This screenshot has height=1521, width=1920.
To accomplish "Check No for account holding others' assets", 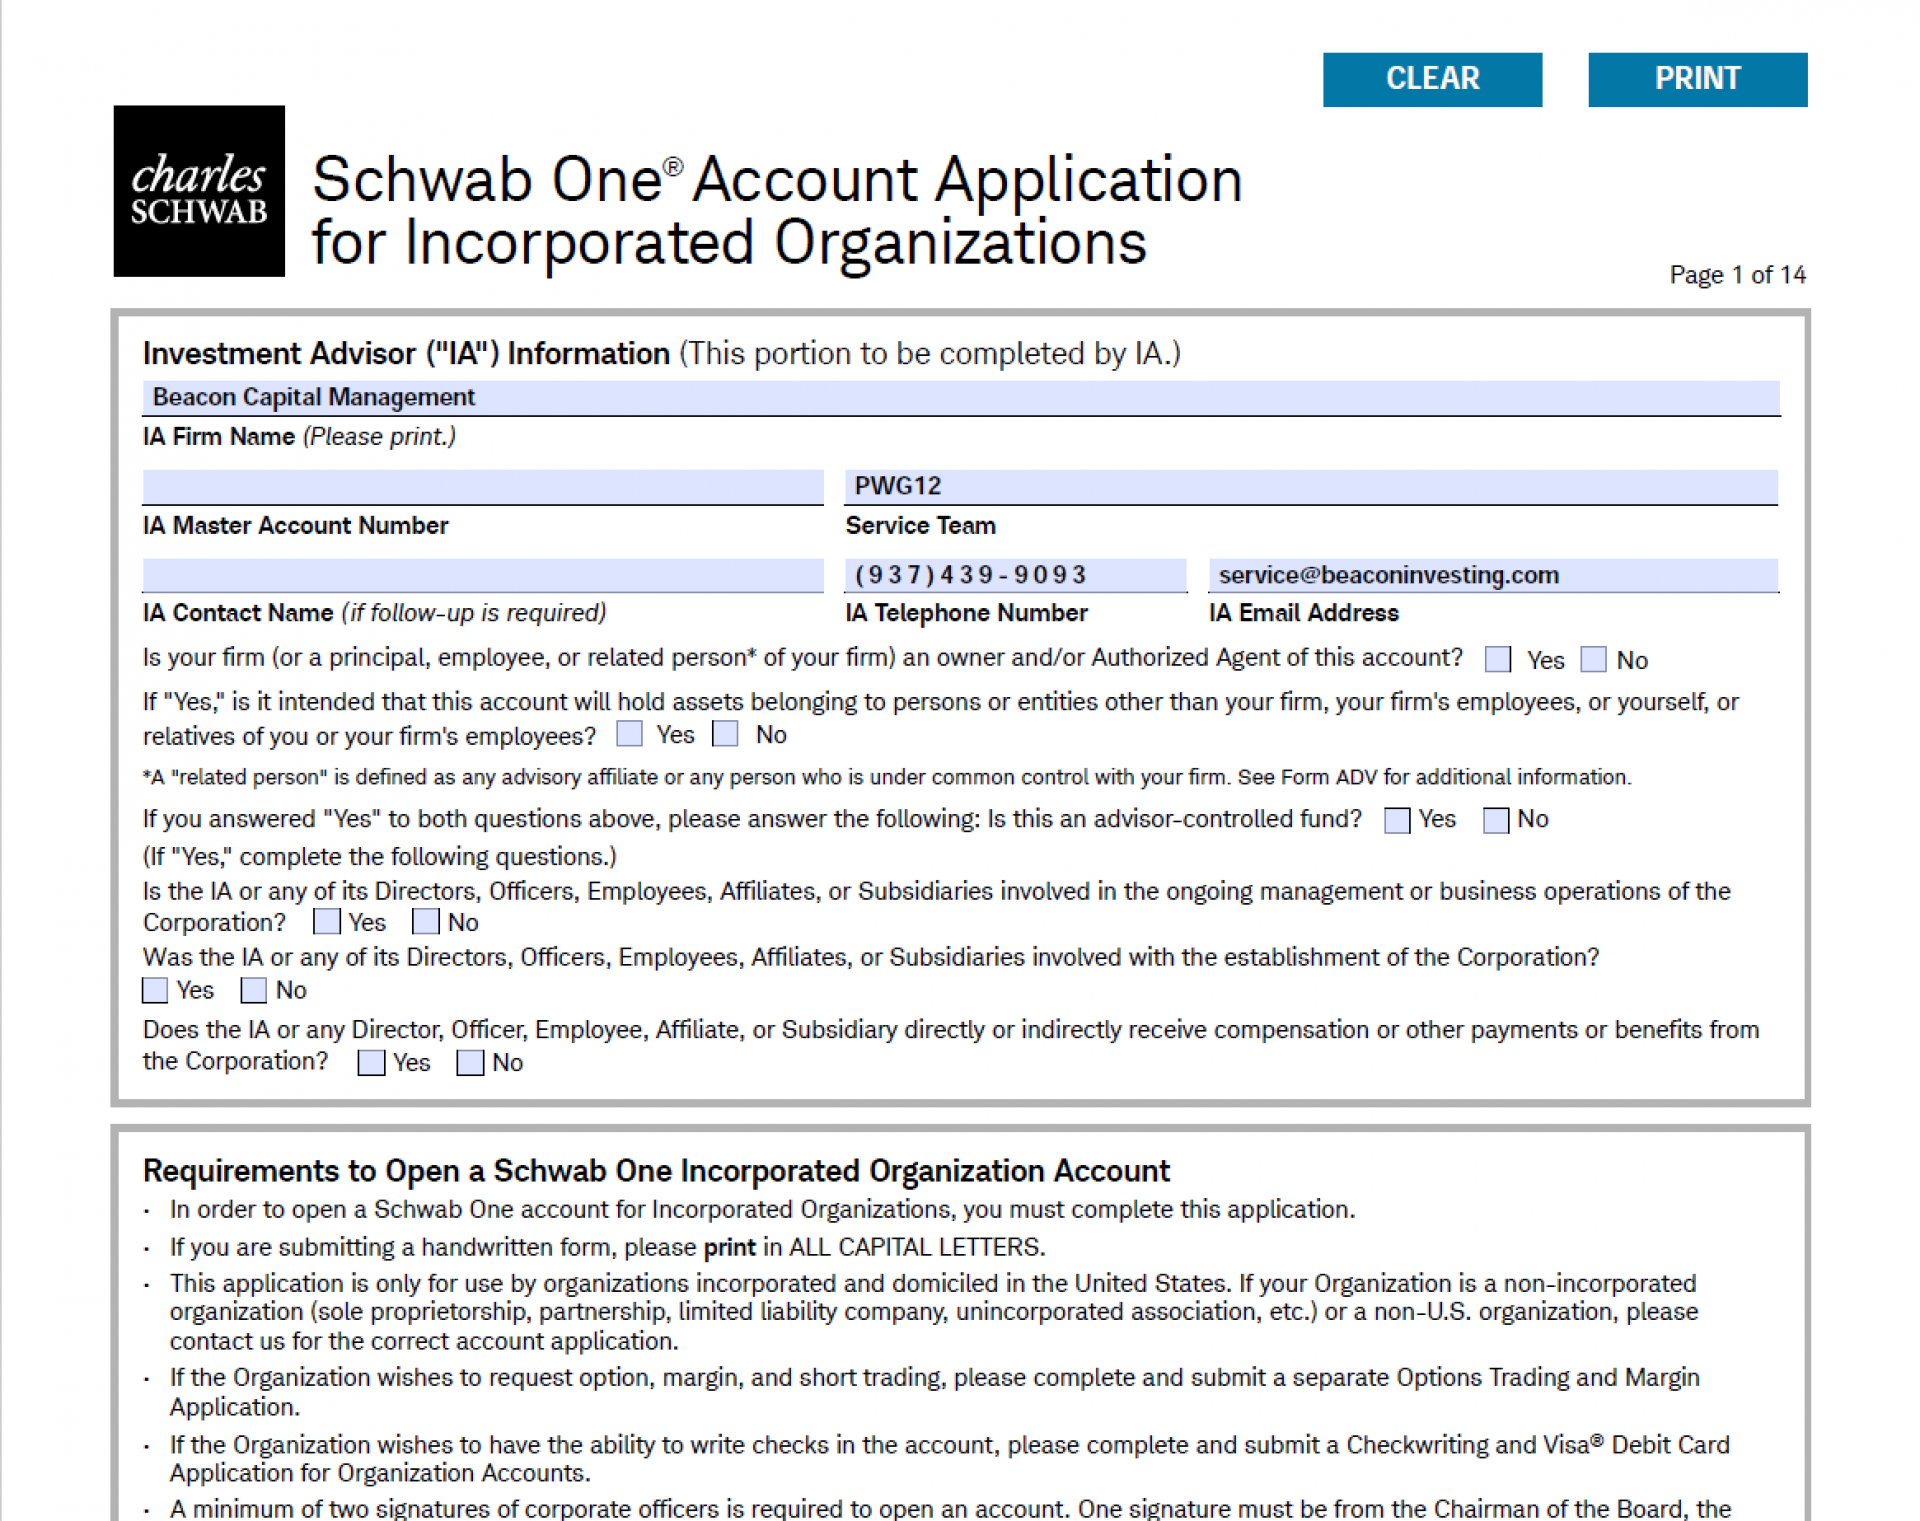I will pyautogui.click(x=725, y=734).
